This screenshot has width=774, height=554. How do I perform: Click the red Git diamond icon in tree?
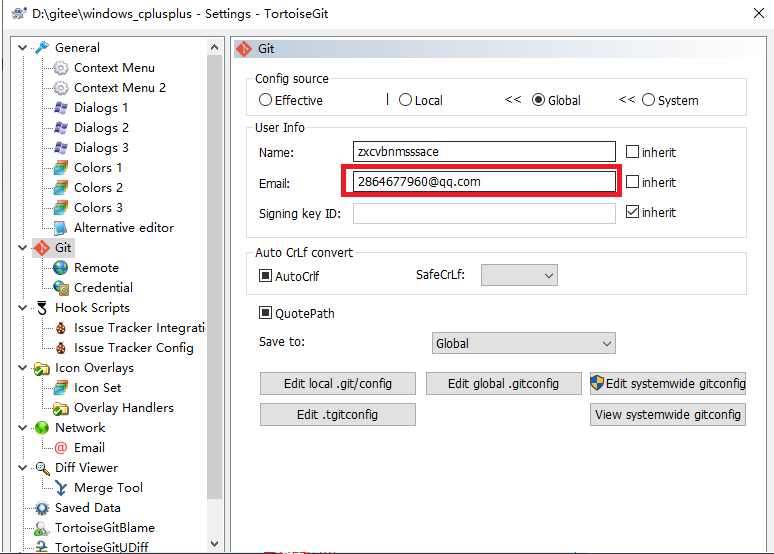pos(42,248)
